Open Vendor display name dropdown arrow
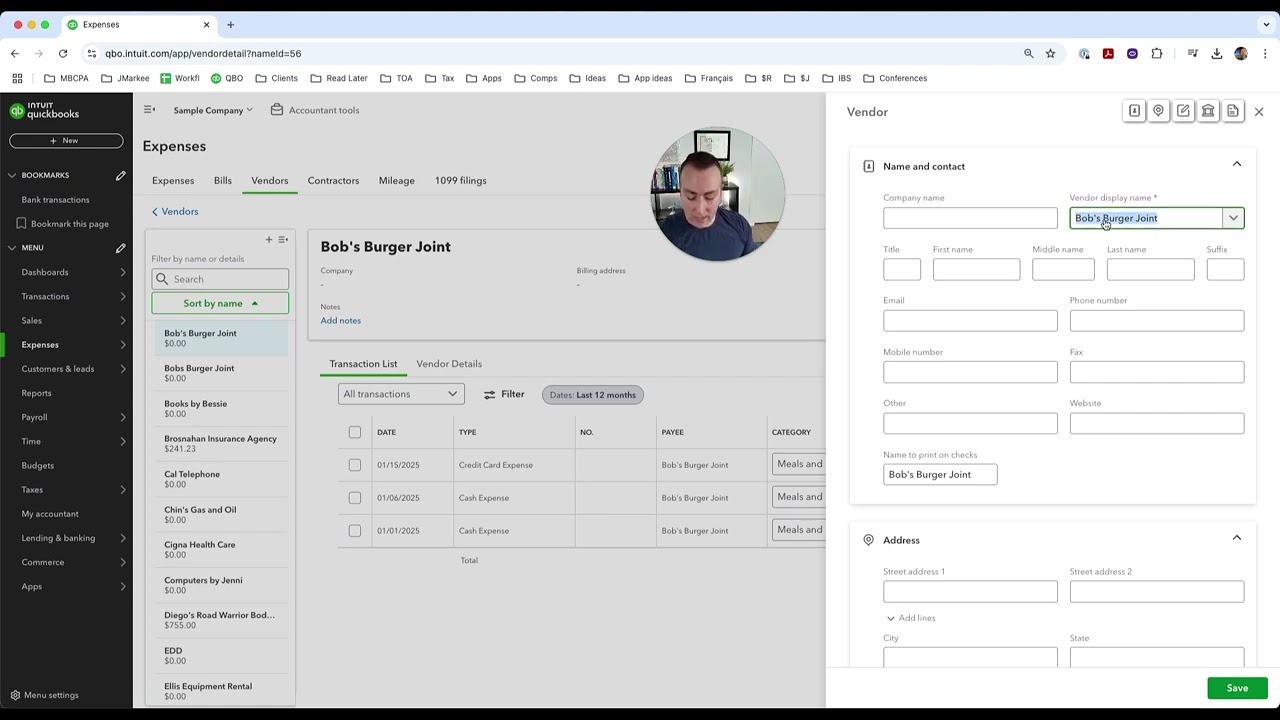Viewport: 1280px width, 720px height. [1233, 218]
